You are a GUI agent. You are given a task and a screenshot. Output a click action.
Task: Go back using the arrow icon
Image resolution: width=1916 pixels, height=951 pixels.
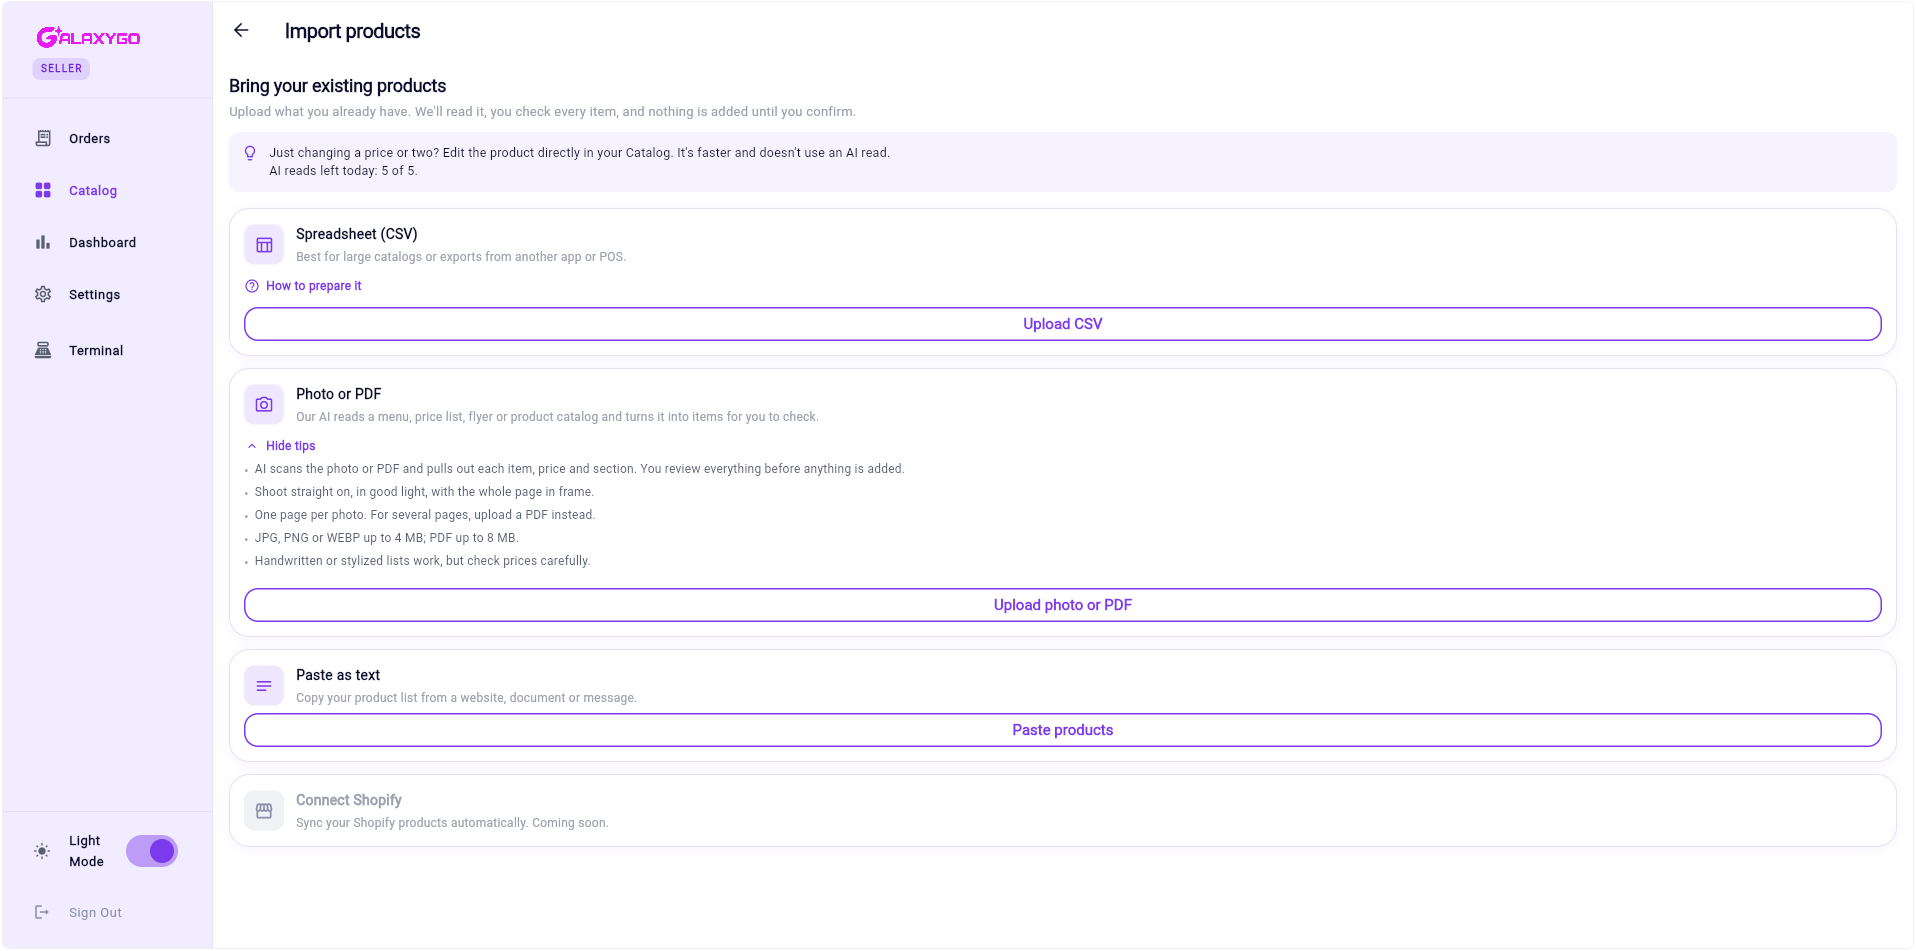click(241, 30)
